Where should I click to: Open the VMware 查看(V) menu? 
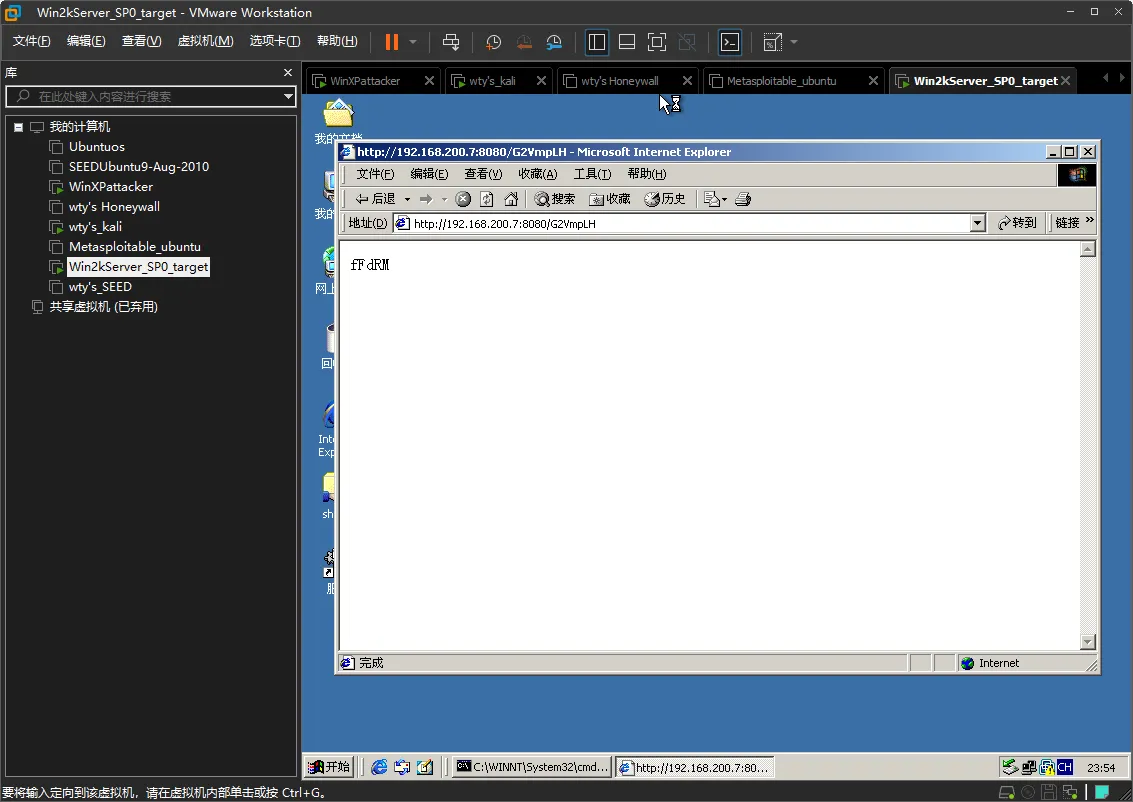(141, 41)
